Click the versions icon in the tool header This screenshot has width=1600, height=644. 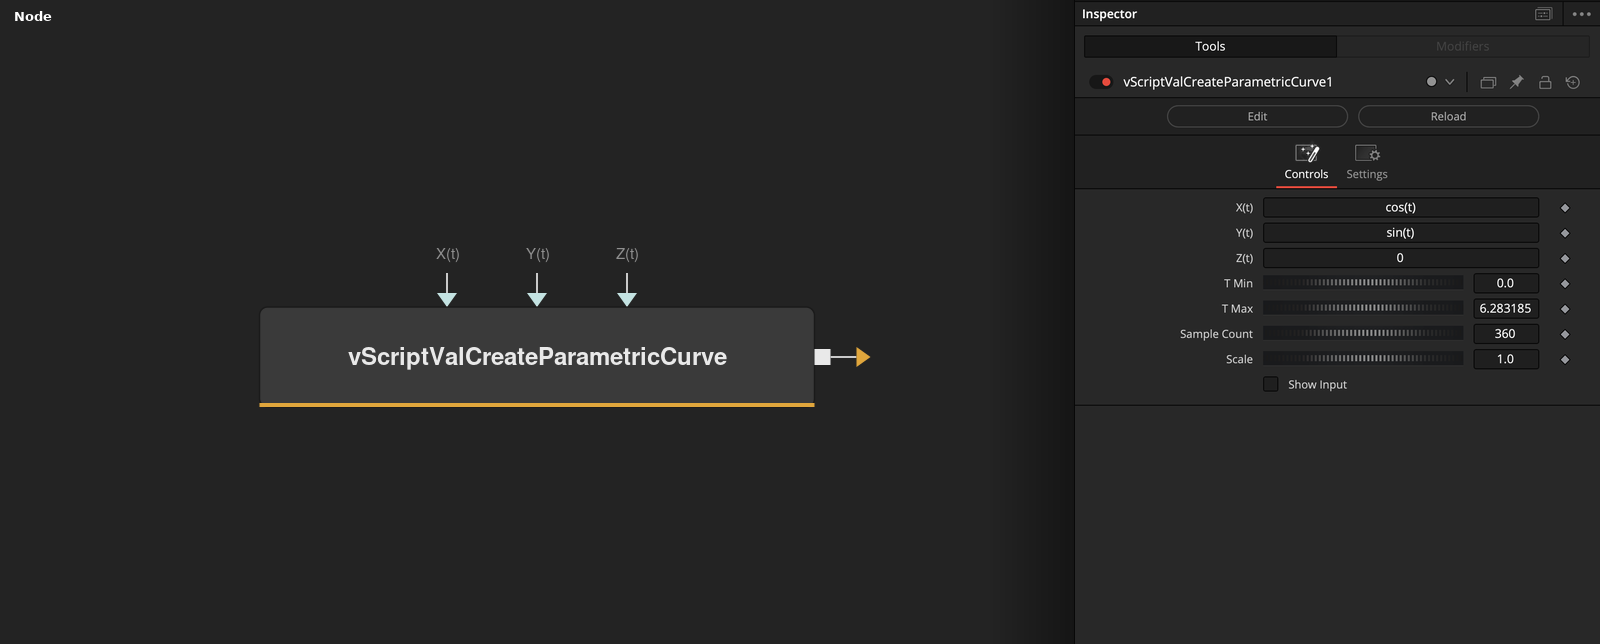pyautogui.click(x=1488, y=82)
